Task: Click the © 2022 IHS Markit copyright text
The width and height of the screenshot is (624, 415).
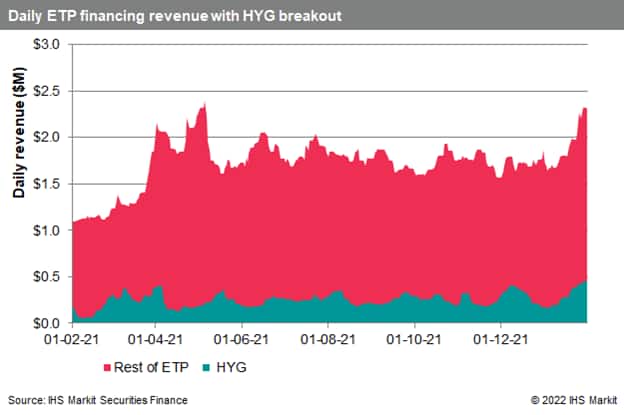Action: 563,400
